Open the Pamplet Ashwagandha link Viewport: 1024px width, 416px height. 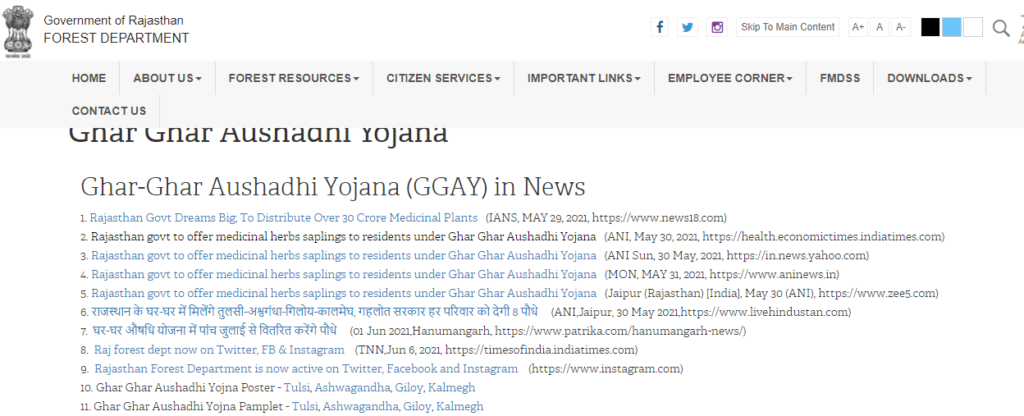point(360,407)
